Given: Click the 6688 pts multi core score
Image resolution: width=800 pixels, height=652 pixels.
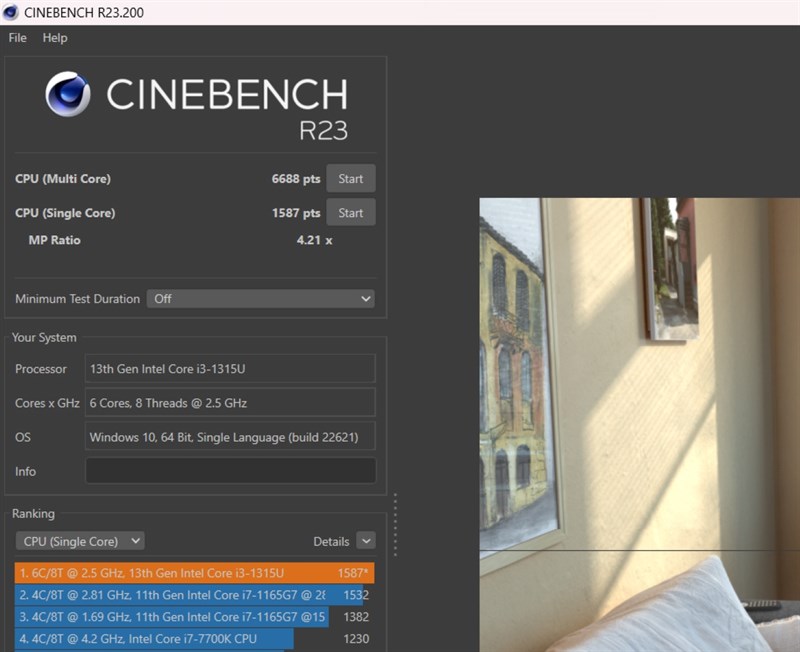Looking at the screenshot, I should 296,179.
